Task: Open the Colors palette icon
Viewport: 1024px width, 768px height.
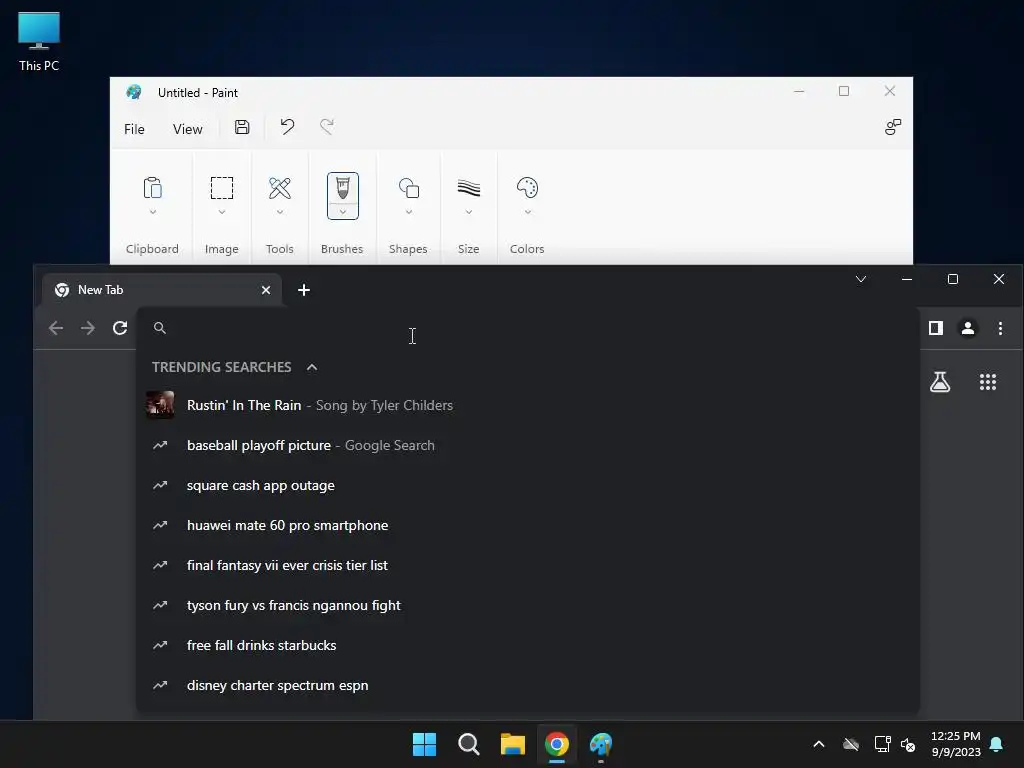Action: pyautogui.click(x=527, y=188)
